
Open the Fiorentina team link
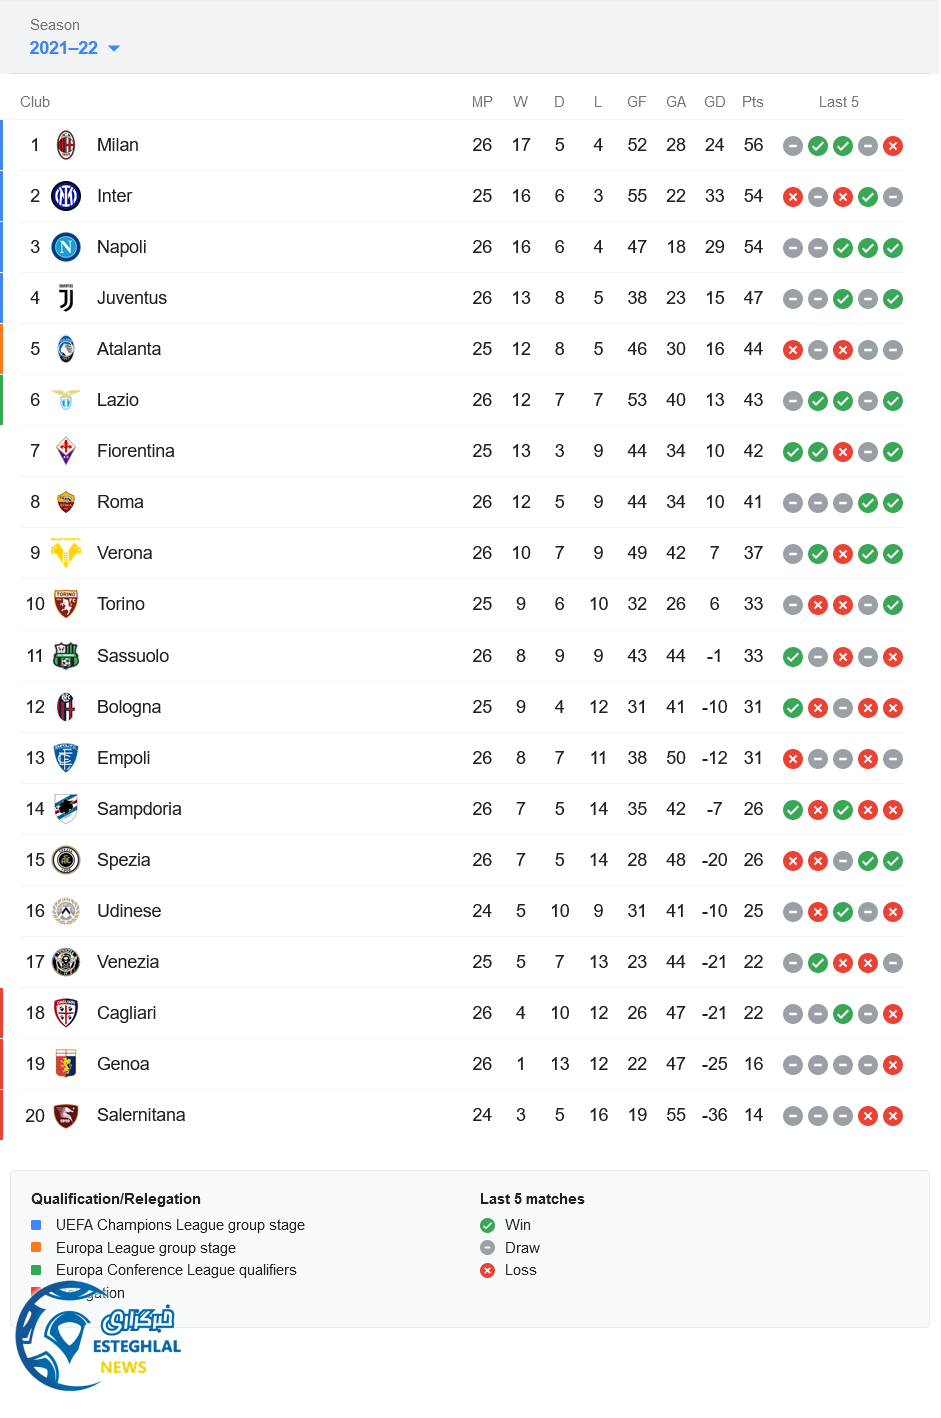136,451
